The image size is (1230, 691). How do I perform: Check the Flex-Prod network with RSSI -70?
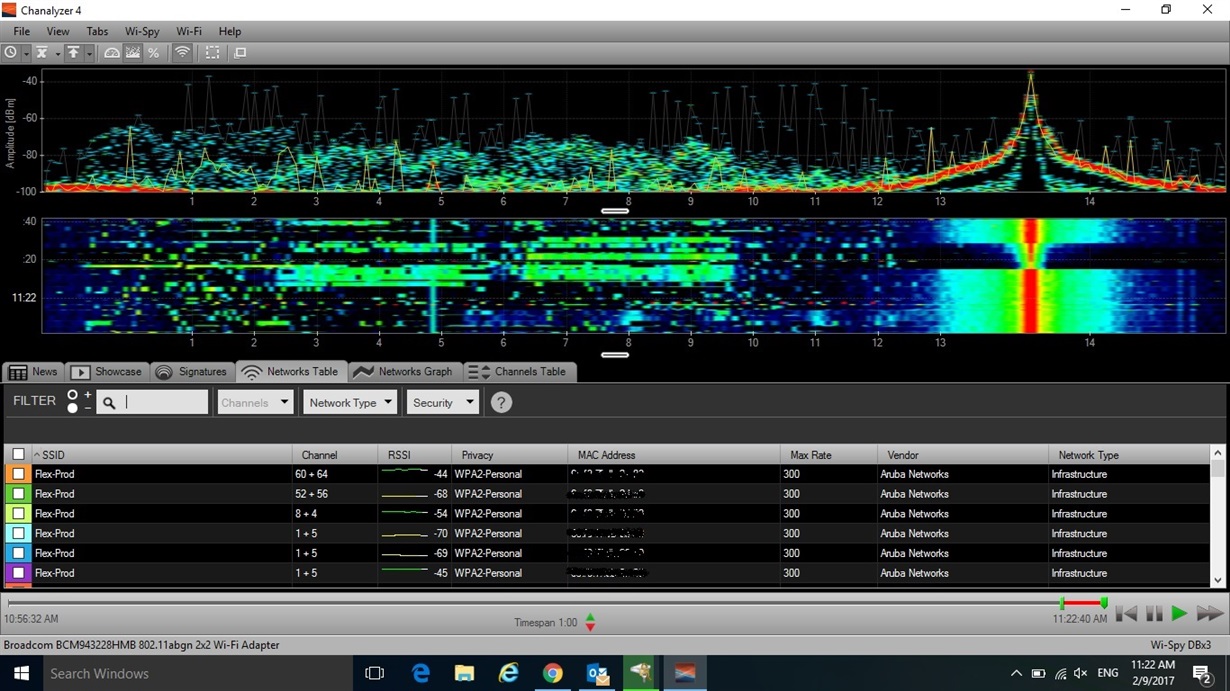(18, 533)
